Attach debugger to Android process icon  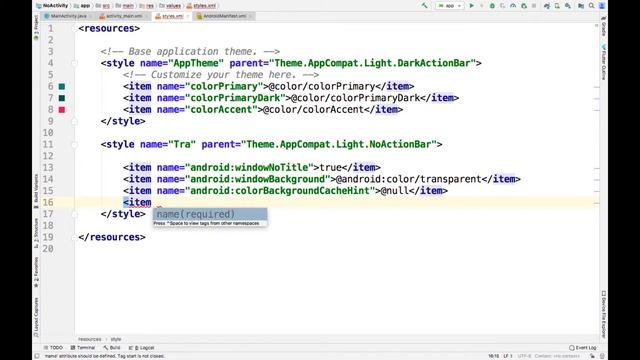coord(524,6)
